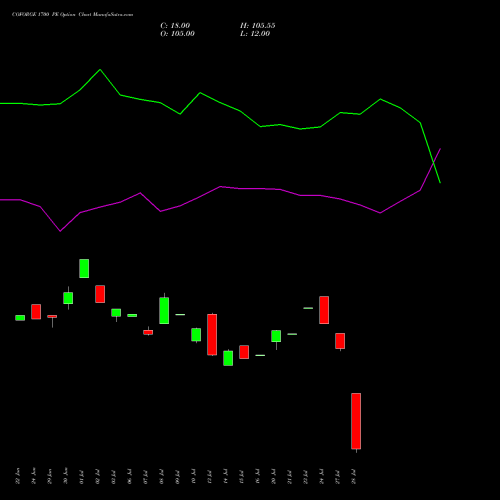
Task: Click the 28 Jul date label
Action: coord(354,477)
